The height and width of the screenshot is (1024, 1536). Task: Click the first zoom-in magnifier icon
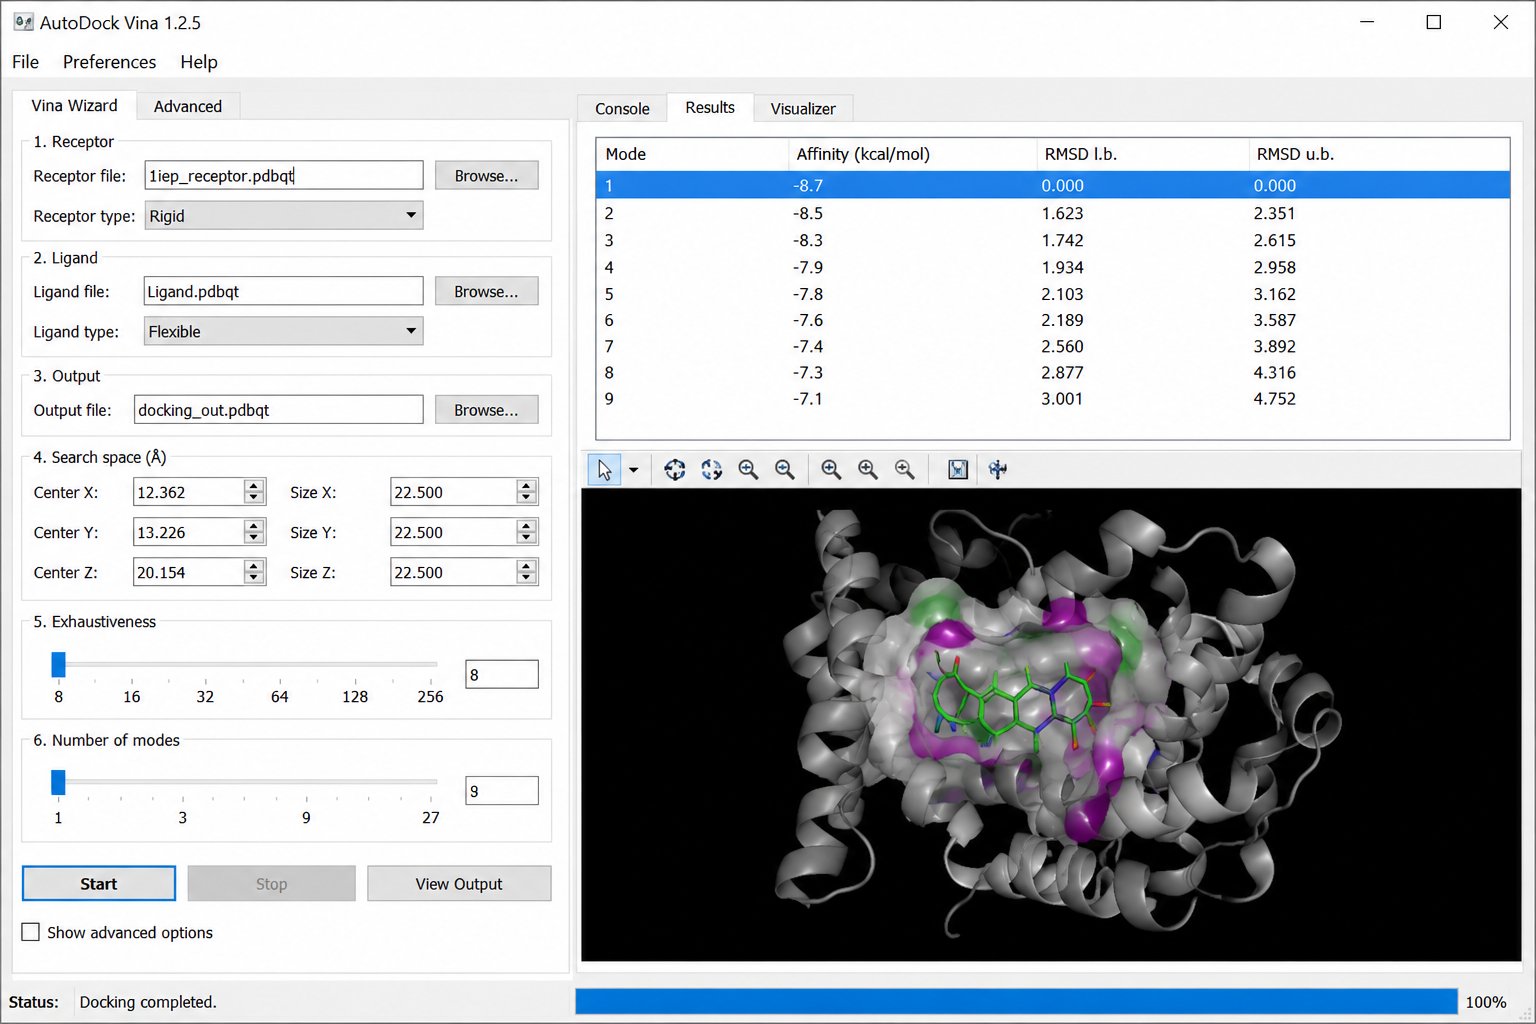click(748, 469)
